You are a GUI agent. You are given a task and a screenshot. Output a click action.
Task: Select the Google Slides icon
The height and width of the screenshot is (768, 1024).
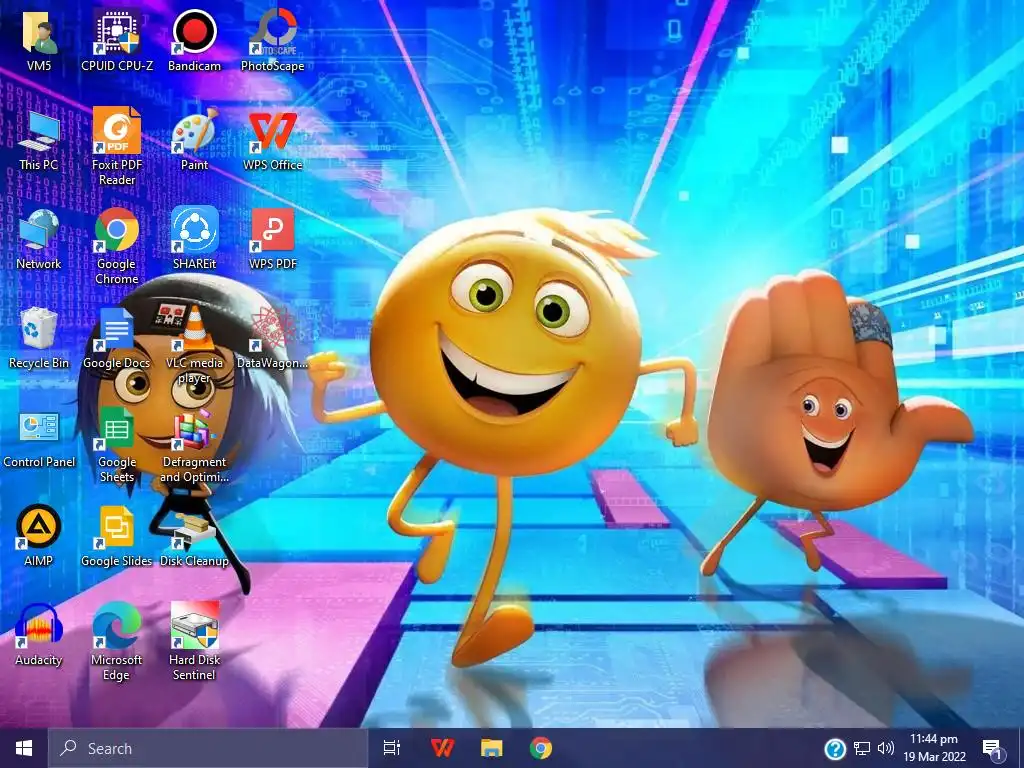(117, 536)
